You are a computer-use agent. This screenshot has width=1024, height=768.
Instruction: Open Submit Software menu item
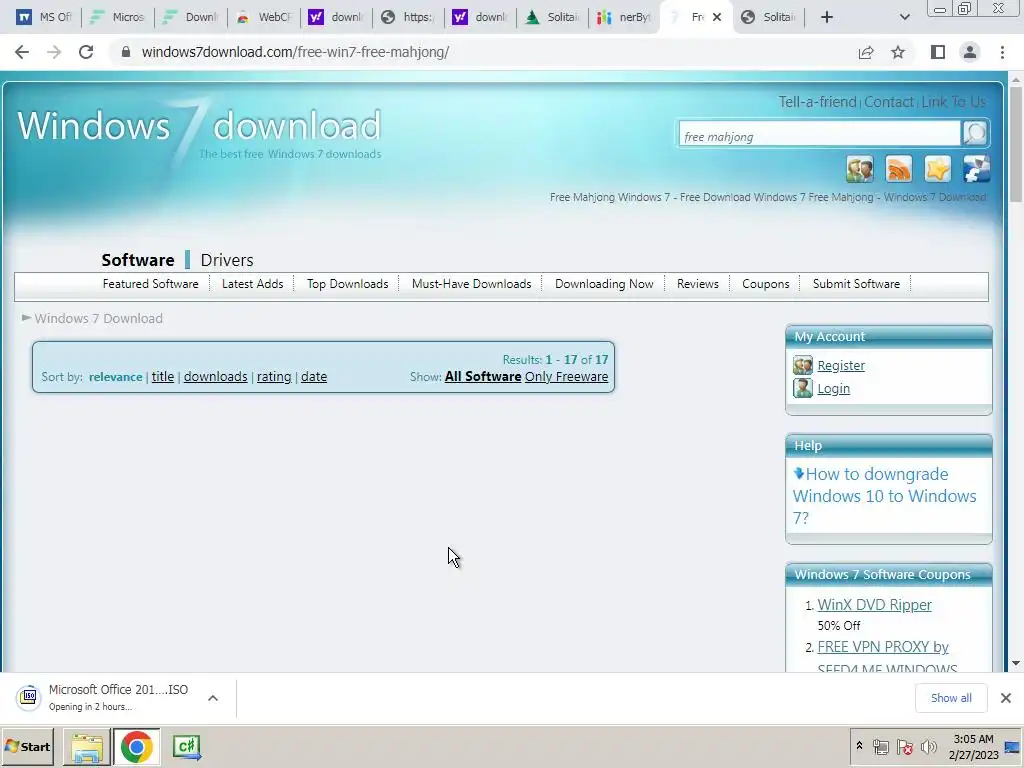[x=856, y=284]
